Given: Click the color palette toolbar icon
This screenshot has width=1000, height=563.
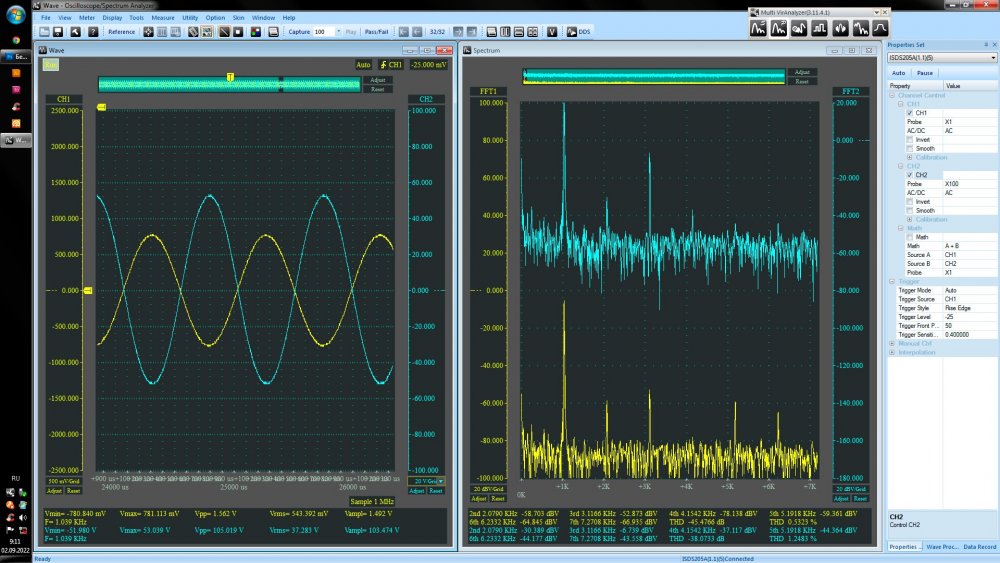Looking at the screenshot, I should coord(256,32).
